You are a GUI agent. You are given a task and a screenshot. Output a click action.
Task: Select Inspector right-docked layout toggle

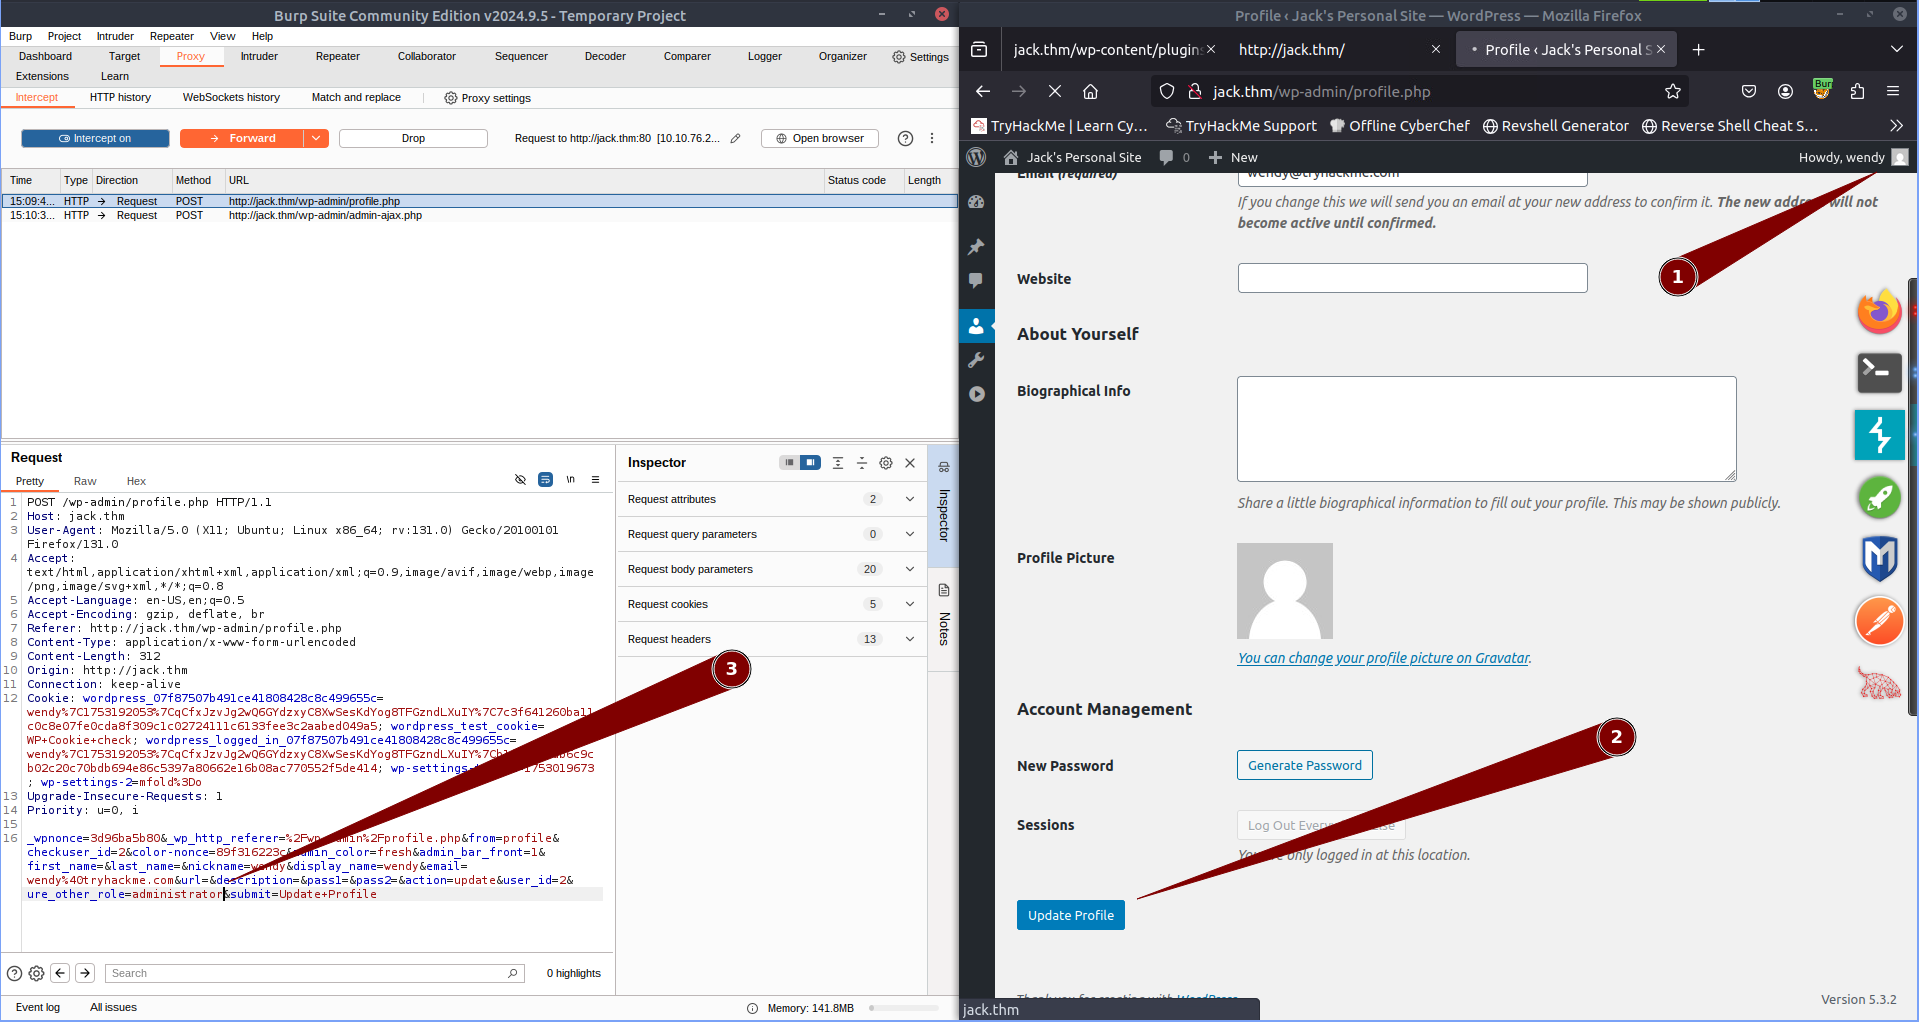811,462
